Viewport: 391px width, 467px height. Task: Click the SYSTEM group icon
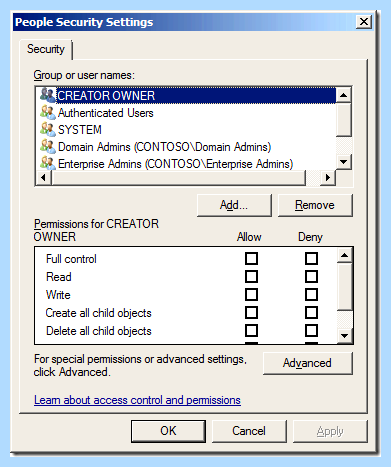[x=48, y=130]
